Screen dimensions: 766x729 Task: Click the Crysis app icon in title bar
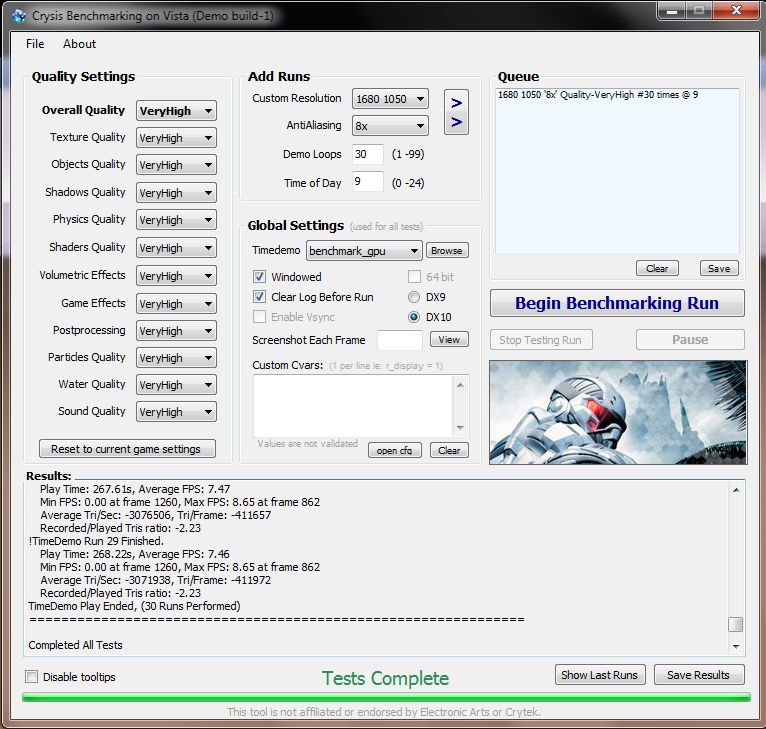[19, 16]
